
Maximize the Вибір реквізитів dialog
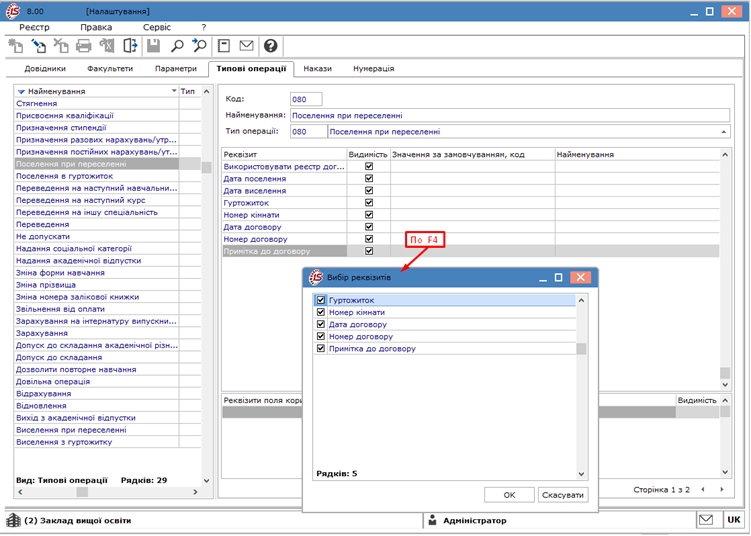[x=558, y=277]
